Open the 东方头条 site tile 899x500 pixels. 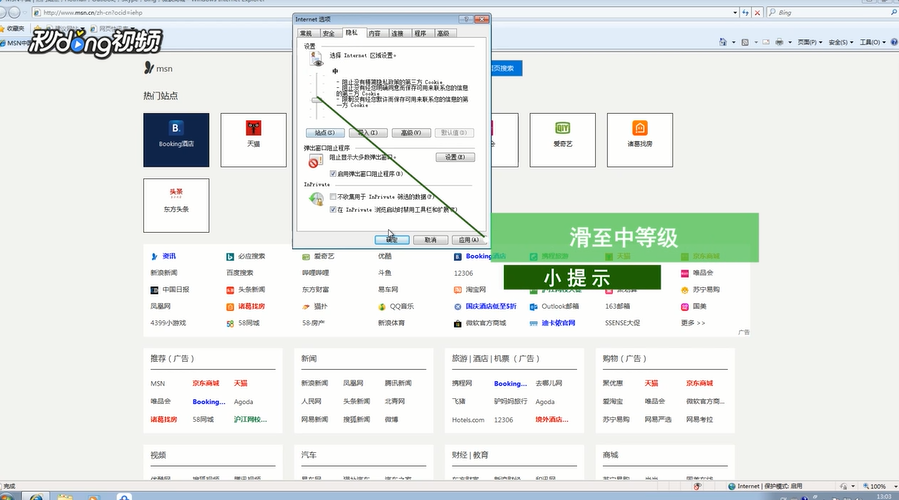(x=176, y=205)
